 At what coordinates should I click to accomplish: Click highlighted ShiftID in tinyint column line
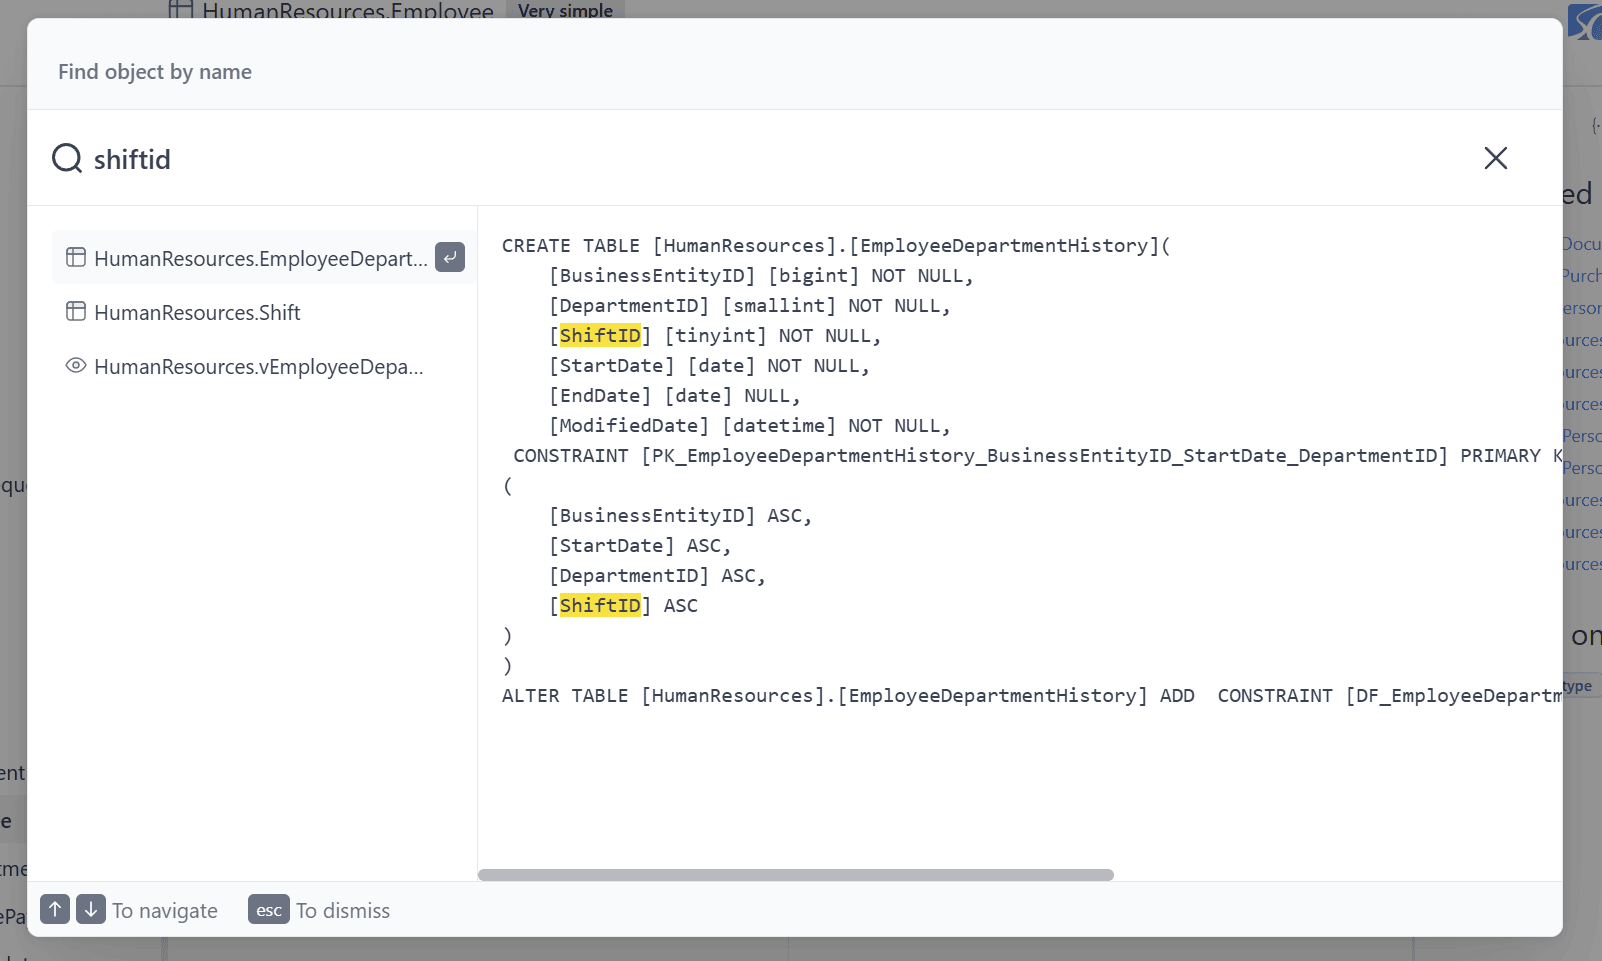[600, 336]
